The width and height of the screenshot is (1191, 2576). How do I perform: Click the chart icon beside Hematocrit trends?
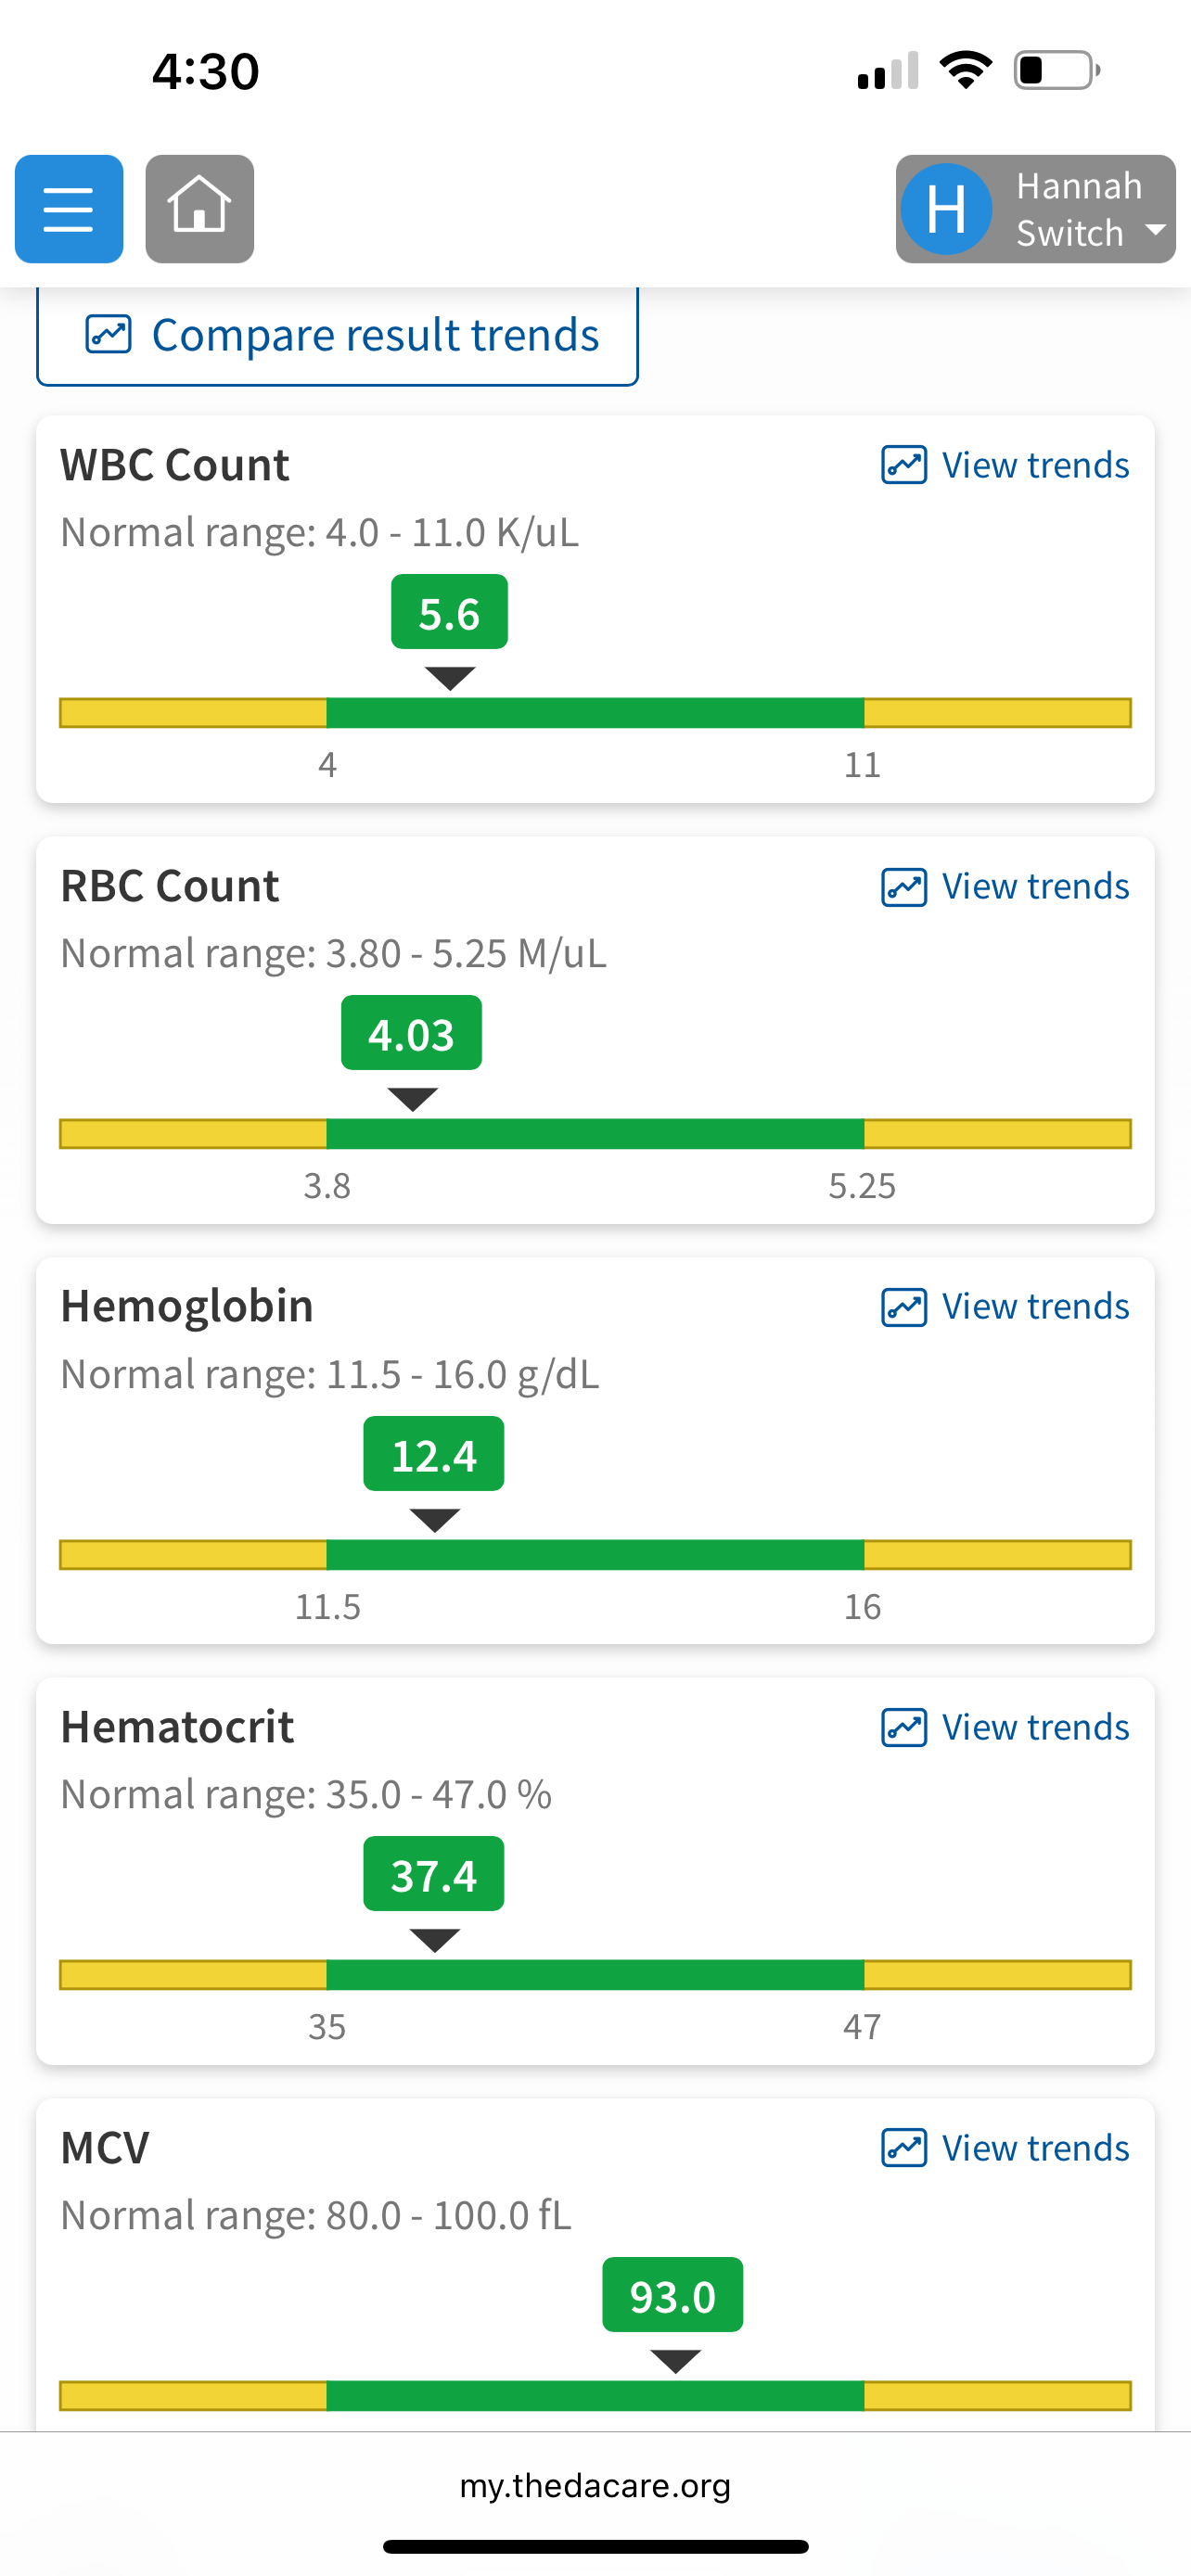(x=903, y=1727)
